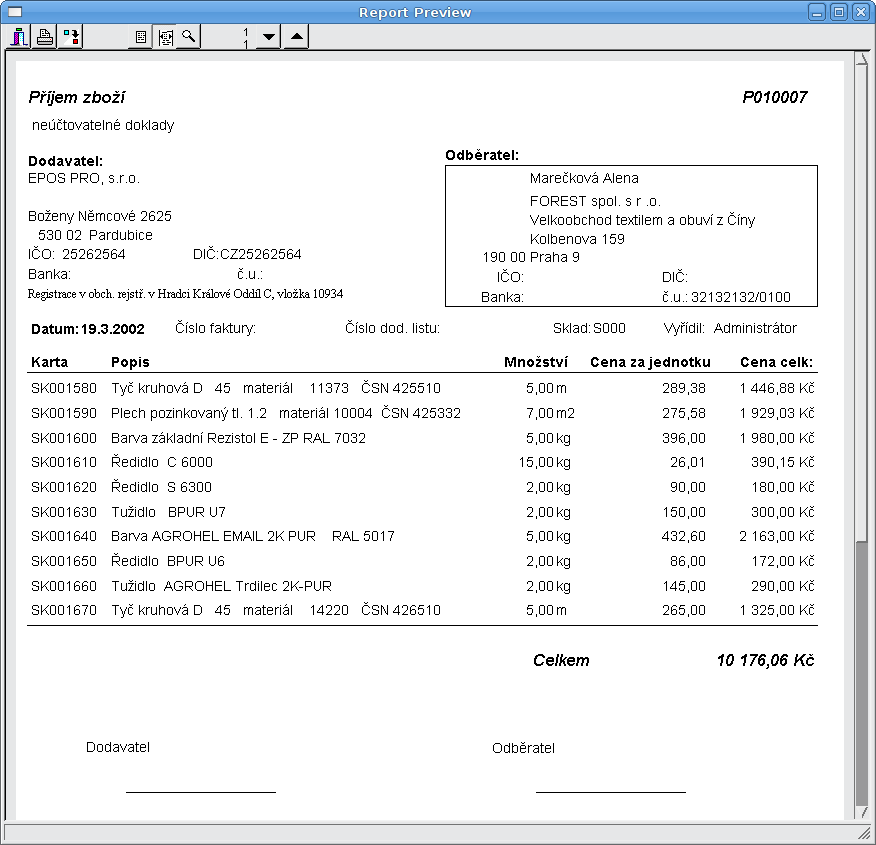Click the export icon with red arrow

tap(71, 37)
